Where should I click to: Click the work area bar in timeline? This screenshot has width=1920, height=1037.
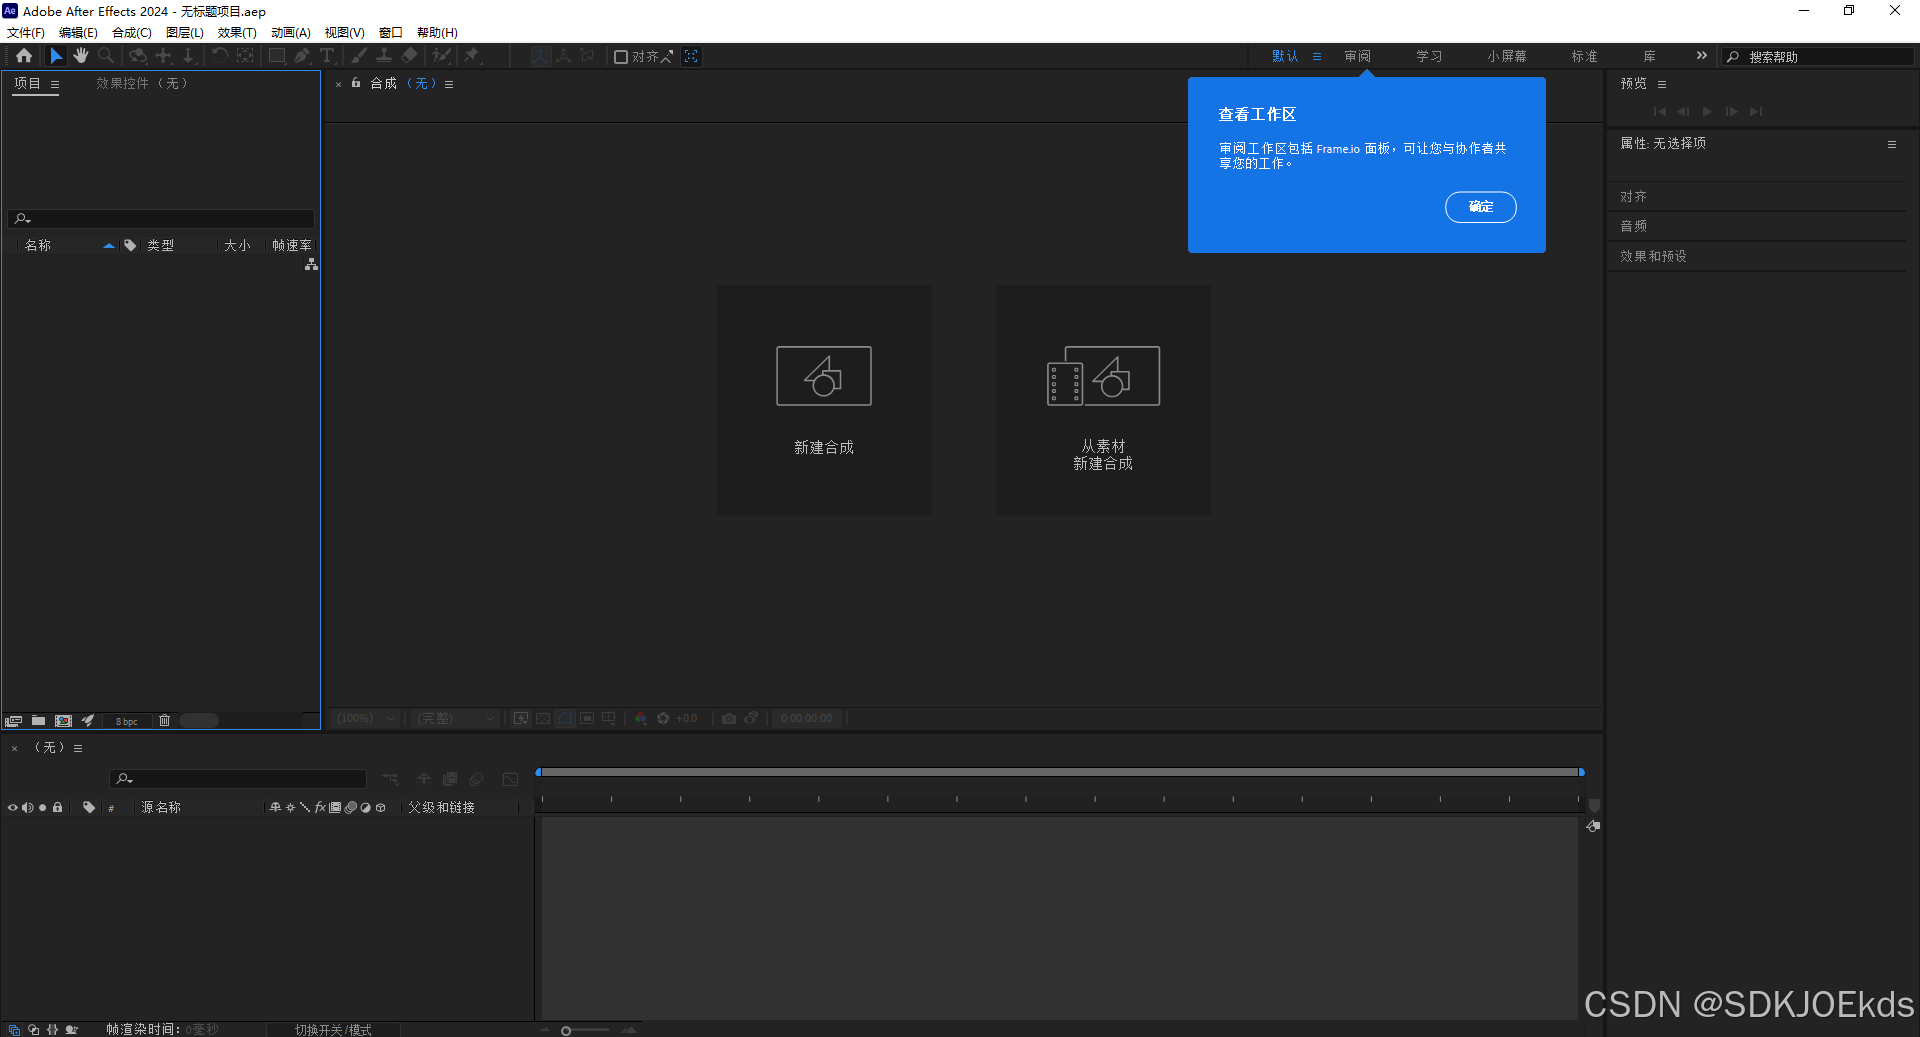coord(1060,772)
